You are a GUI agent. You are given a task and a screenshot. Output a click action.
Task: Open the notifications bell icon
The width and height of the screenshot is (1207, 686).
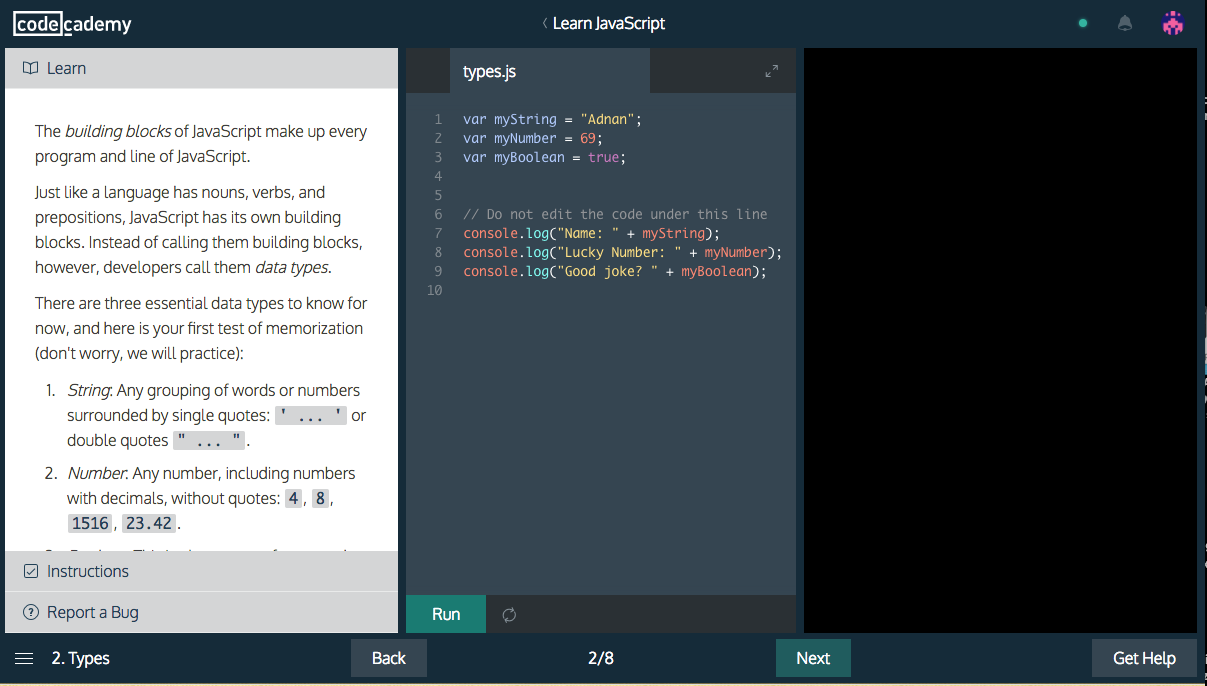pos(1125,23)
